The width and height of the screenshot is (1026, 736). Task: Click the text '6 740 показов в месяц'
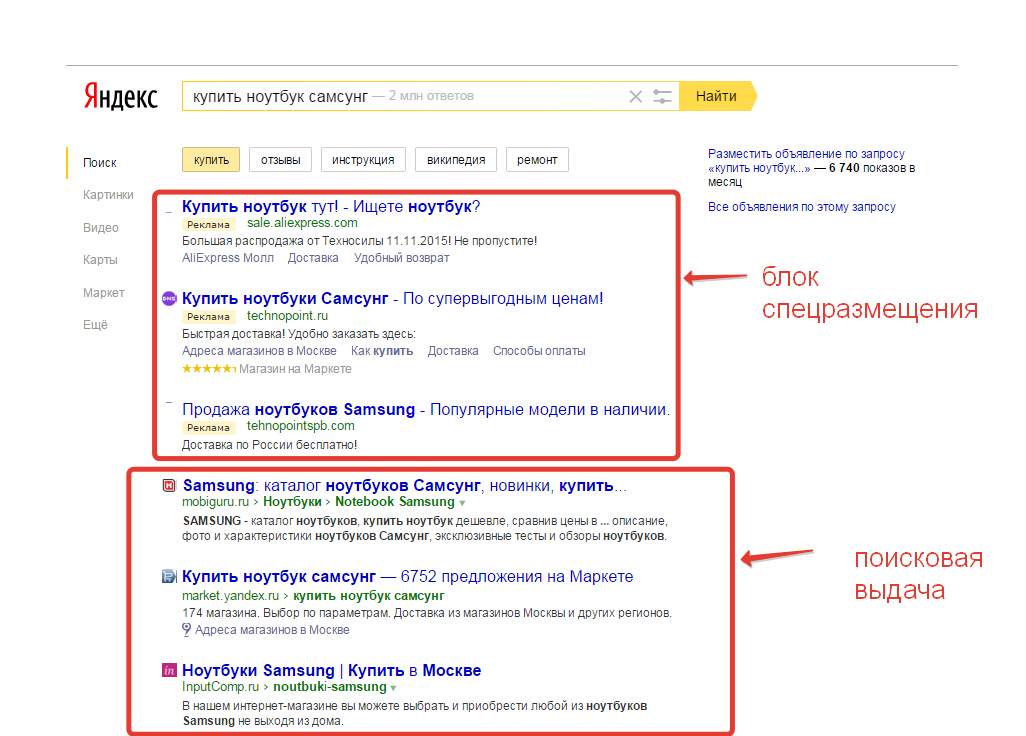[811, 175]
